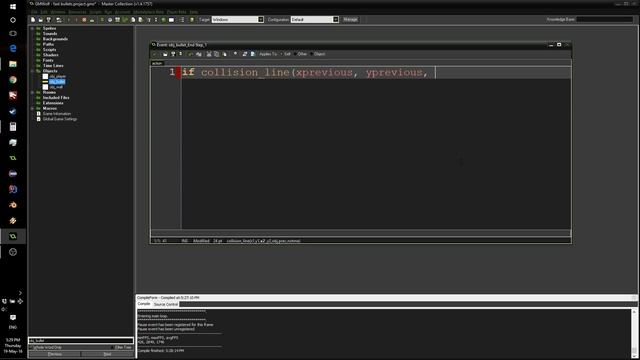640x360 pixels.
Task: Click the Manage configurations button
Action: [350, 20]
